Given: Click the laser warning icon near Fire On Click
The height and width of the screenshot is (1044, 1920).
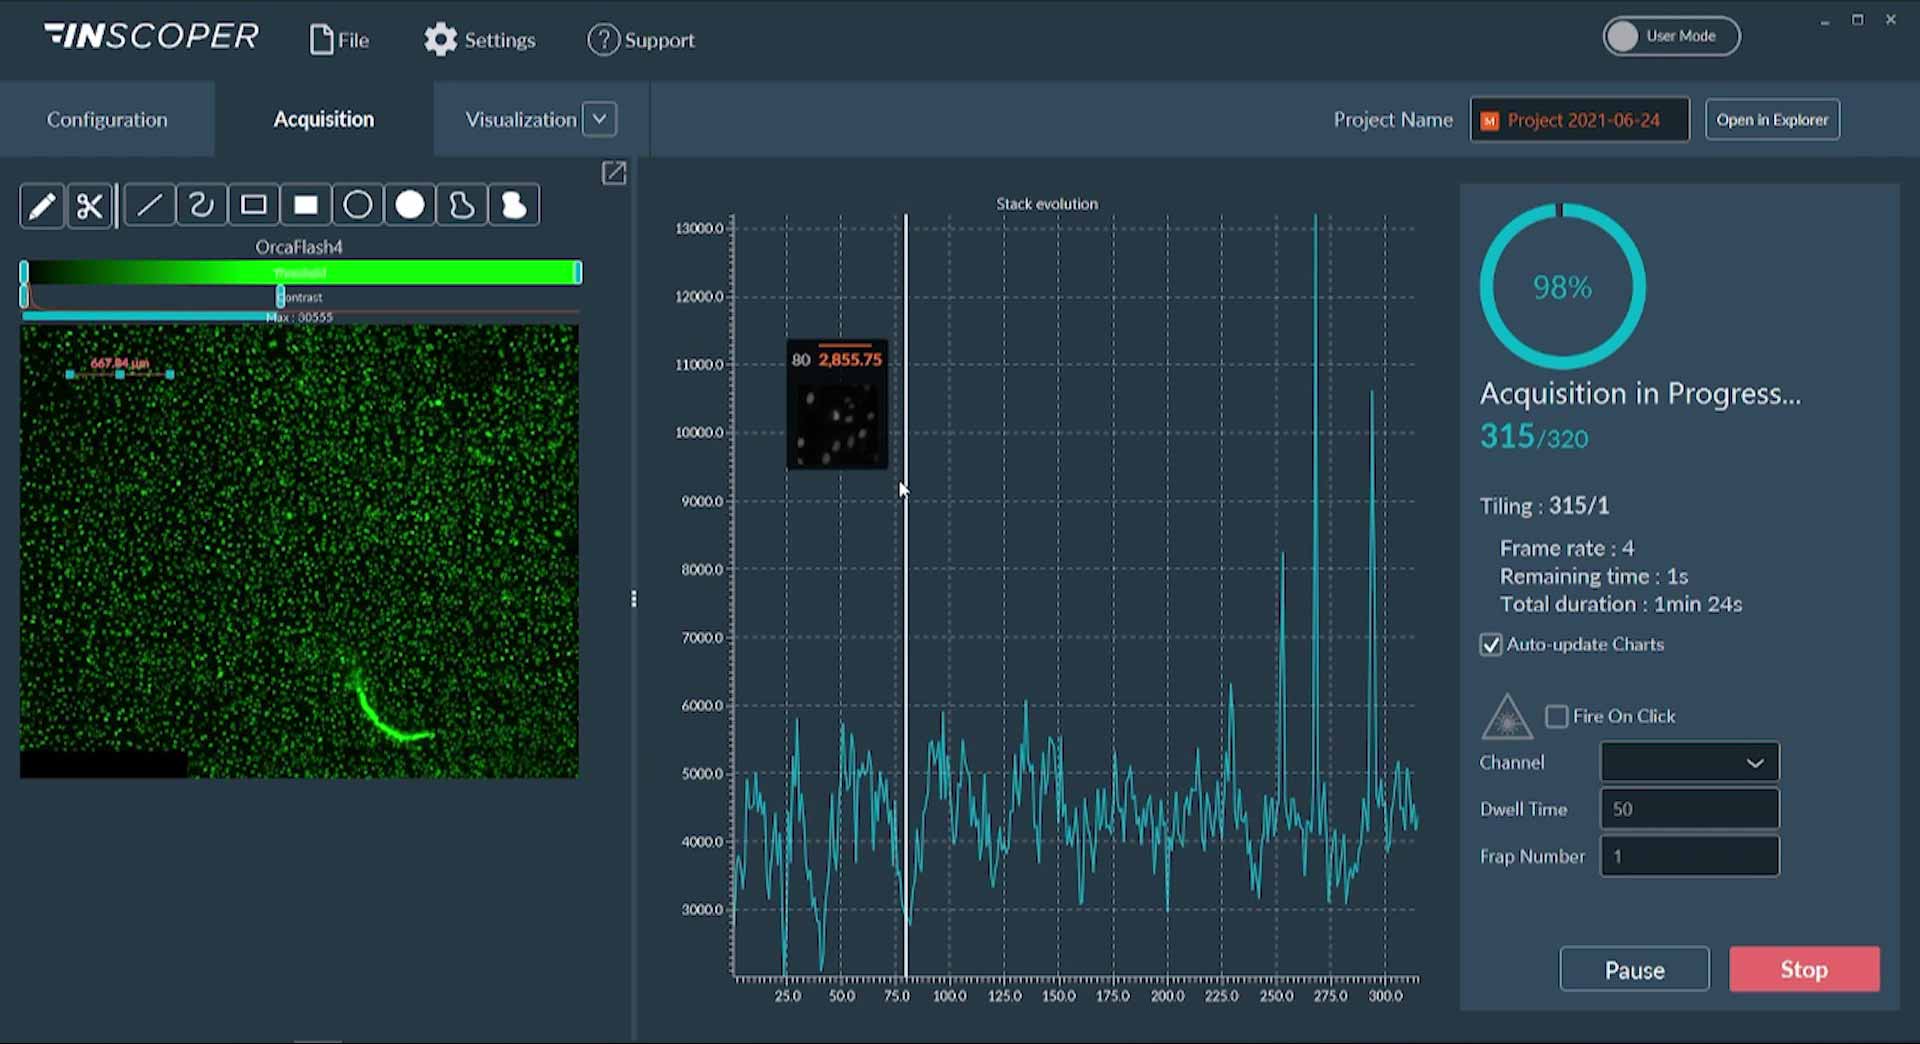Looking at the screenshot, I should 1508,716.
